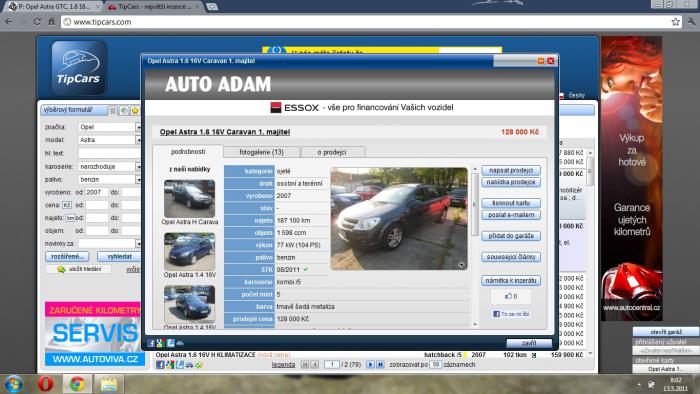700x394 pixels.
Task: Click the thumbs-up like icon
Action: point(508,296)
